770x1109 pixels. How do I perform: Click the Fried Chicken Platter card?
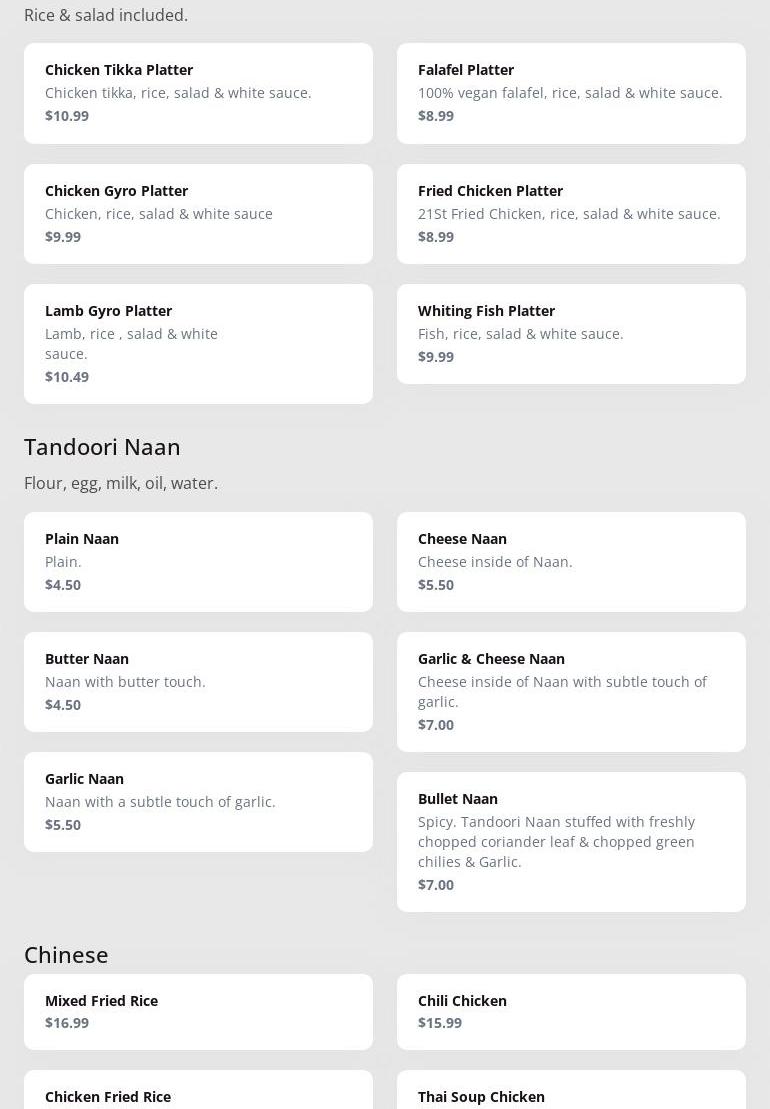point(571,213)
